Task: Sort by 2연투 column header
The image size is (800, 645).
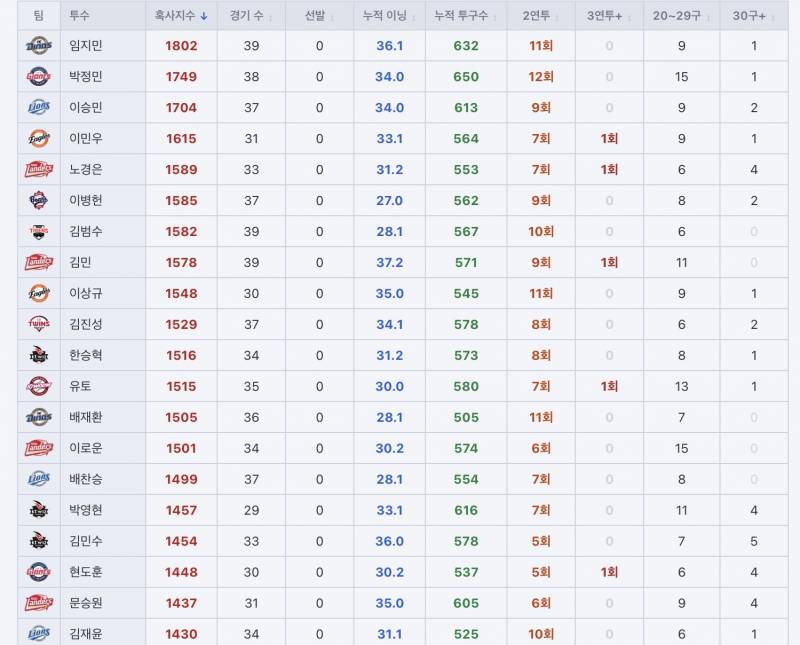Action: click(x=541, y=16)
